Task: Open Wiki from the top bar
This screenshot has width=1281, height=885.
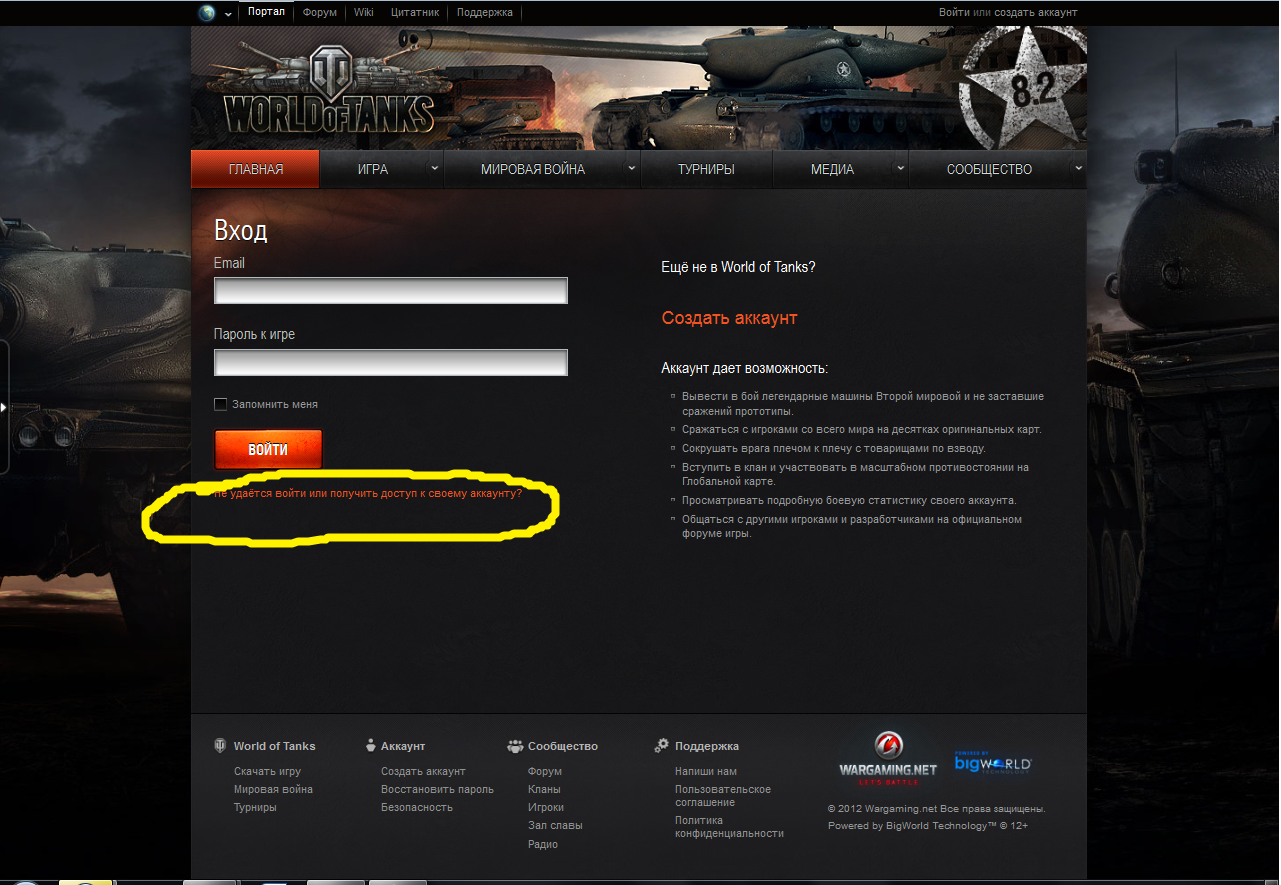Action: pos(364,12)
